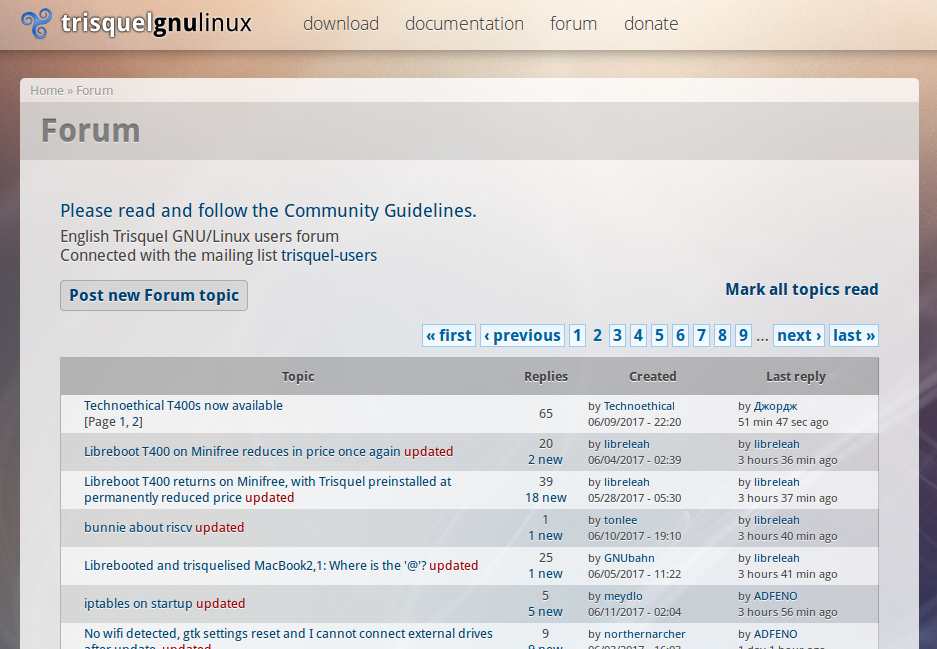Open page 1 of the Technoethical T400s topic
The height and width of the screenshot is (649, 937).
point(124,422)
